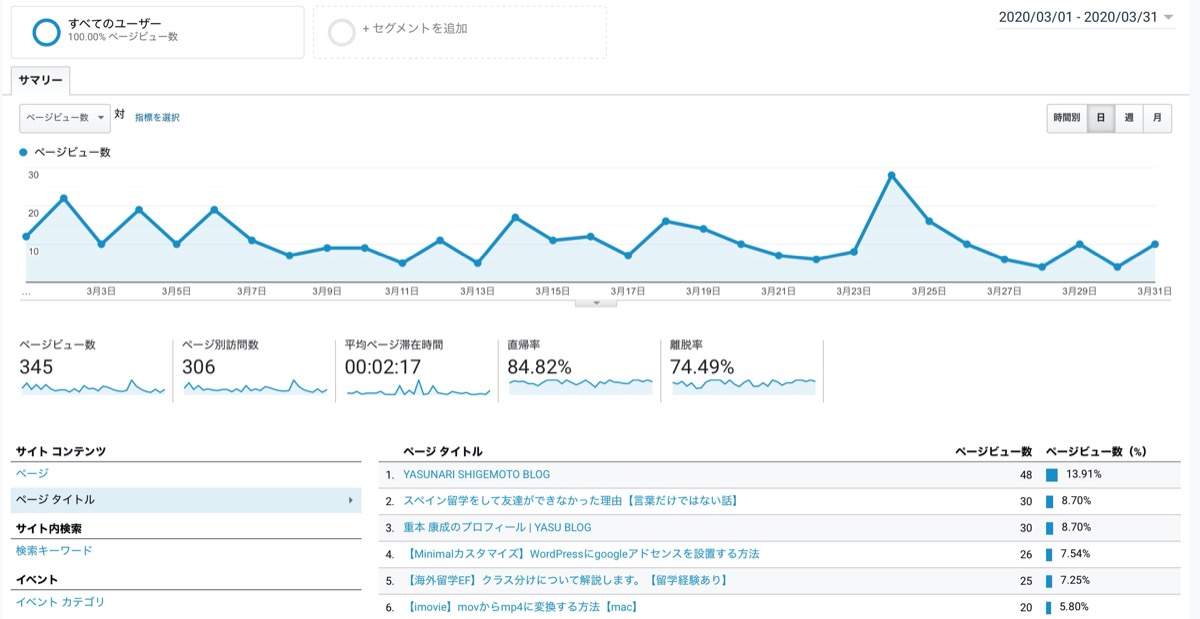Collapse the chart using the small arrow handle

point(597,302)
